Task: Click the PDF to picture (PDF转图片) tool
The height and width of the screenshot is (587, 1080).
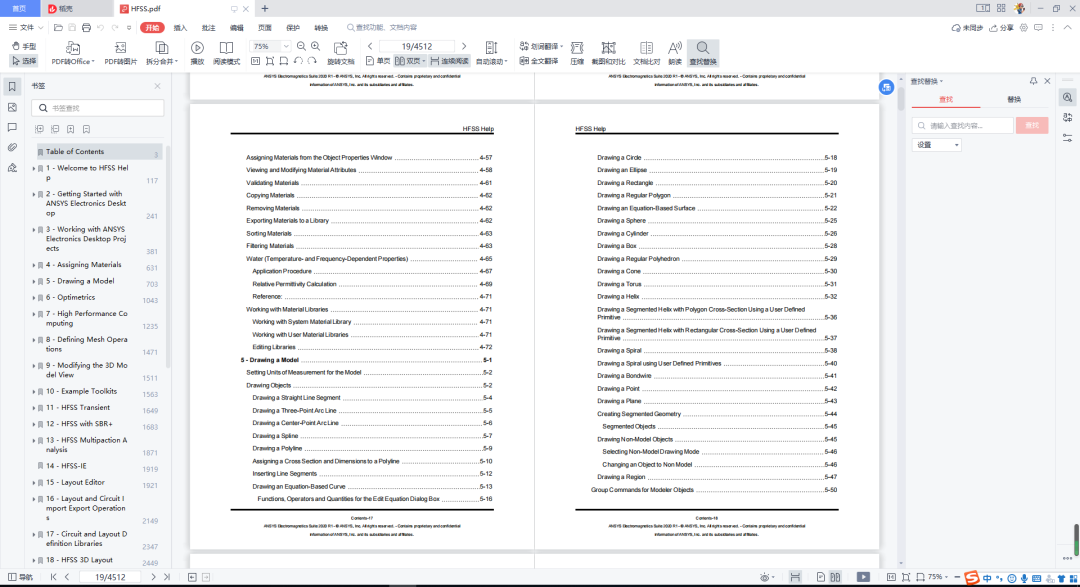Action: click(121, 53)
